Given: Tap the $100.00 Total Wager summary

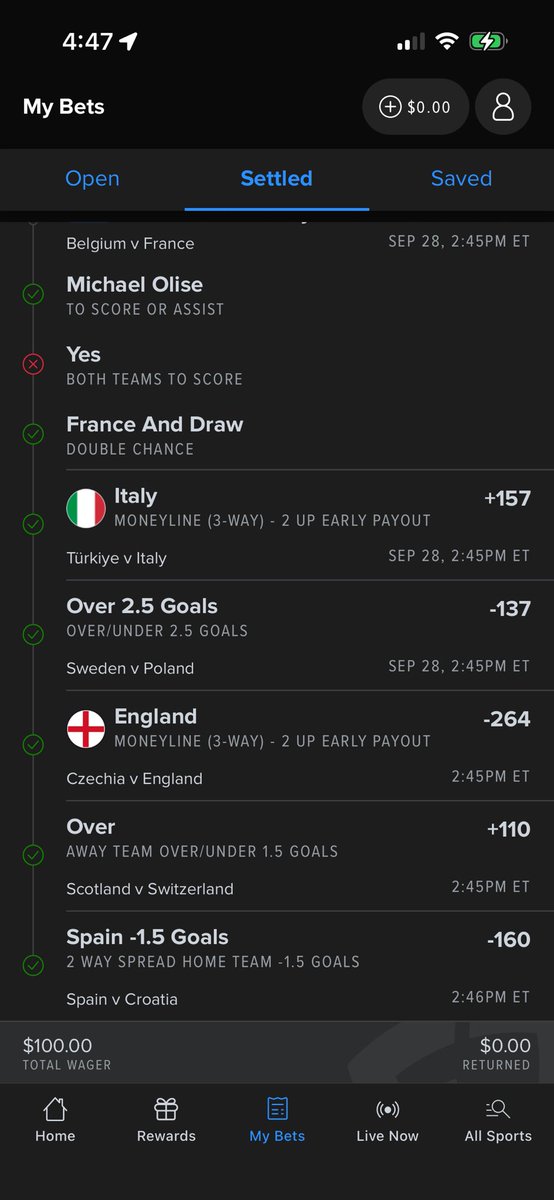Looking at the screenshot, I should coord(67,1054).
